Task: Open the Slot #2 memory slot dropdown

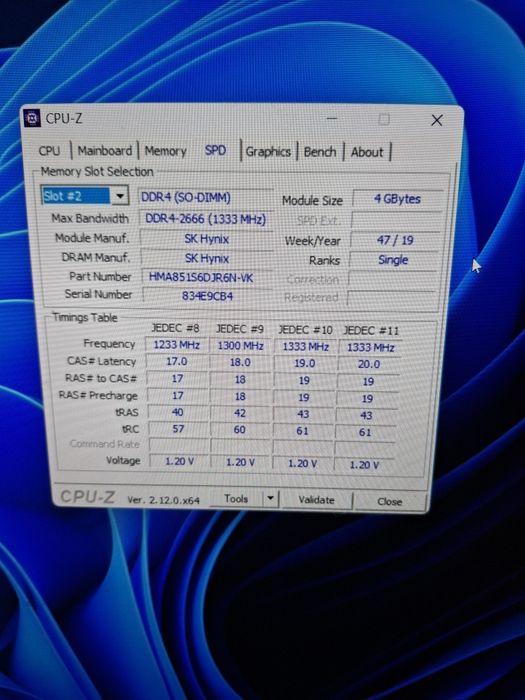Action: (85, 196)
